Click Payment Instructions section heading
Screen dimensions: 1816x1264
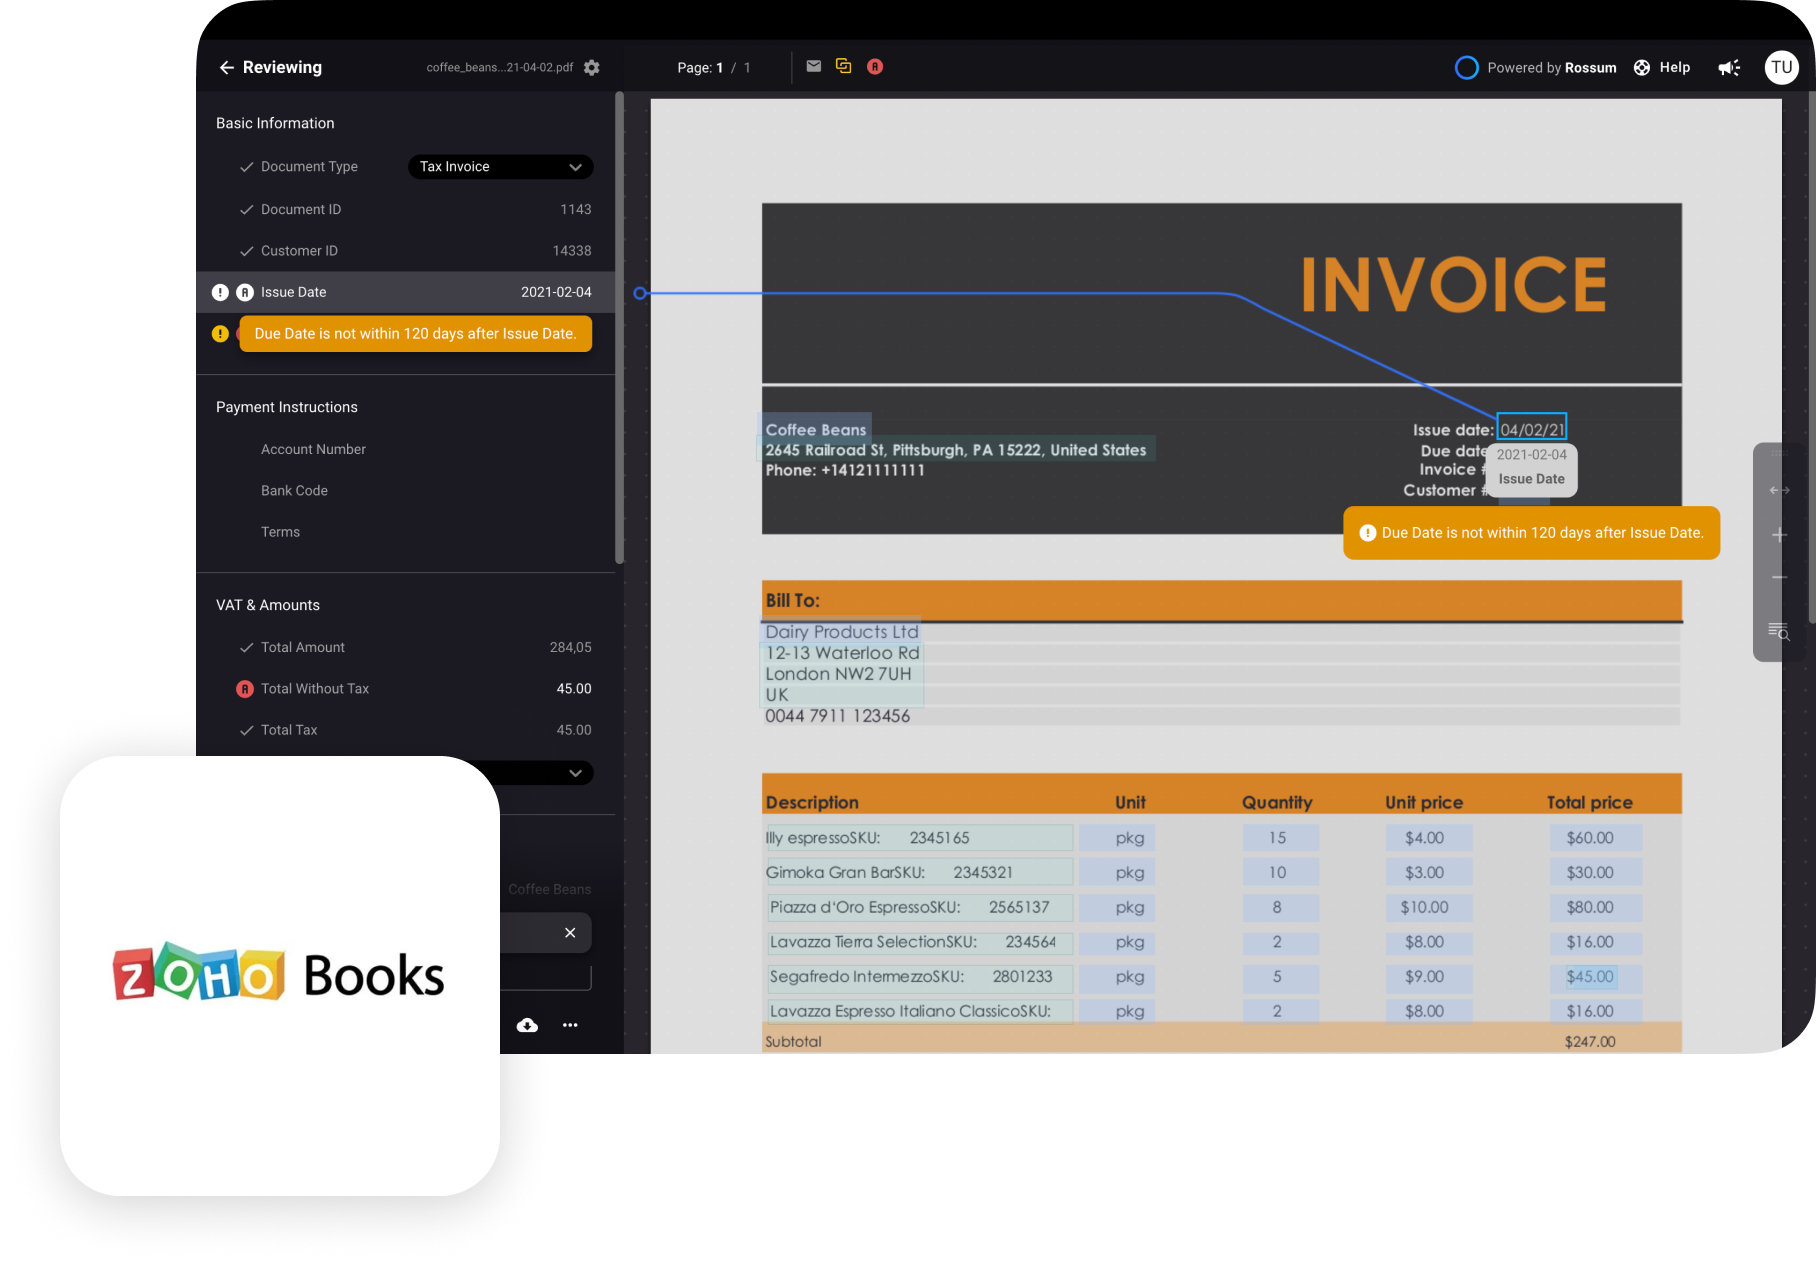tap(286, 407)
